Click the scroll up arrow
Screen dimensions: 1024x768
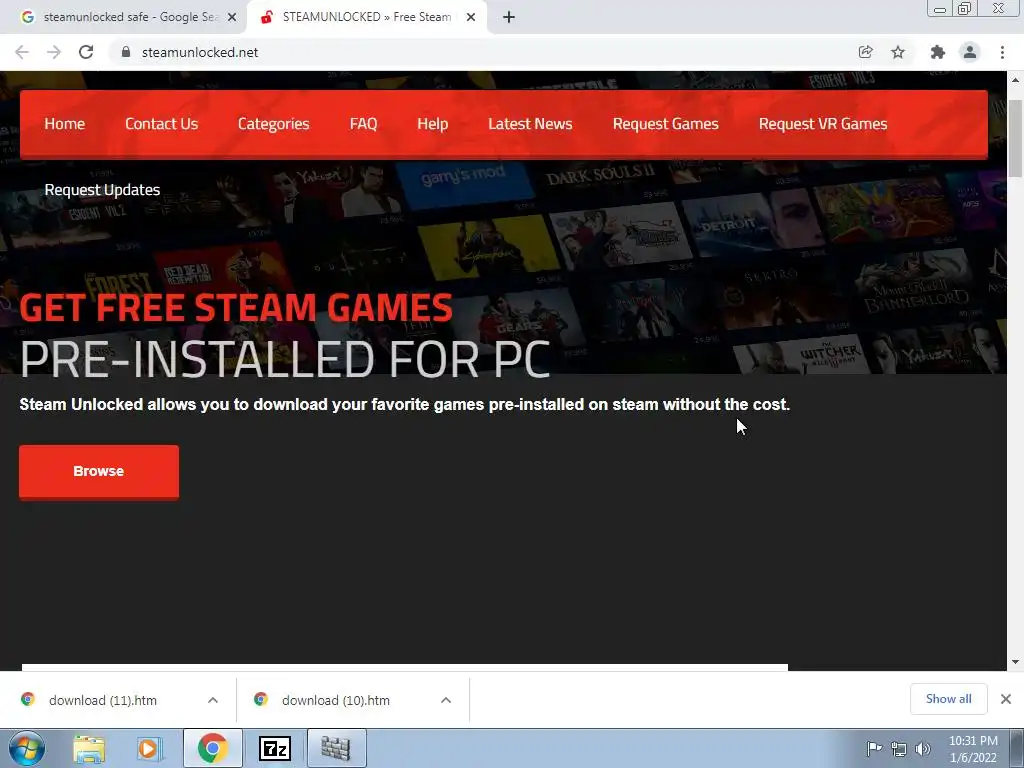coord(1015,80)
